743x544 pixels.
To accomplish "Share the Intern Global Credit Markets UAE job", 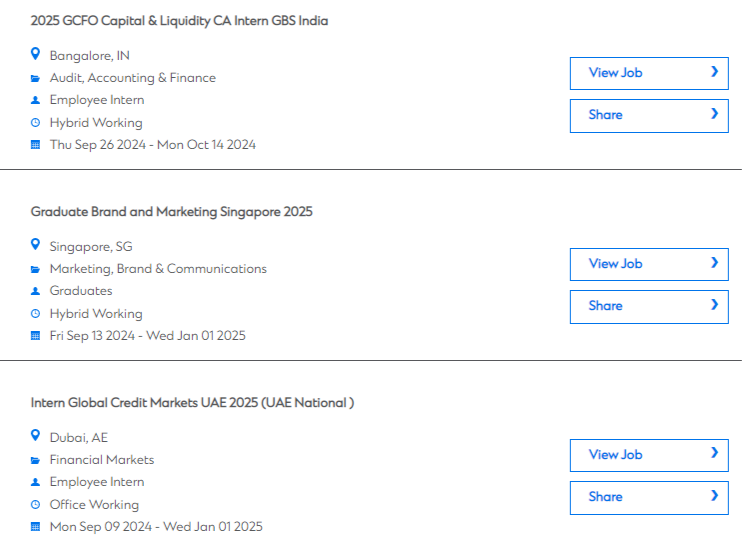I will (x=649, y=498).
